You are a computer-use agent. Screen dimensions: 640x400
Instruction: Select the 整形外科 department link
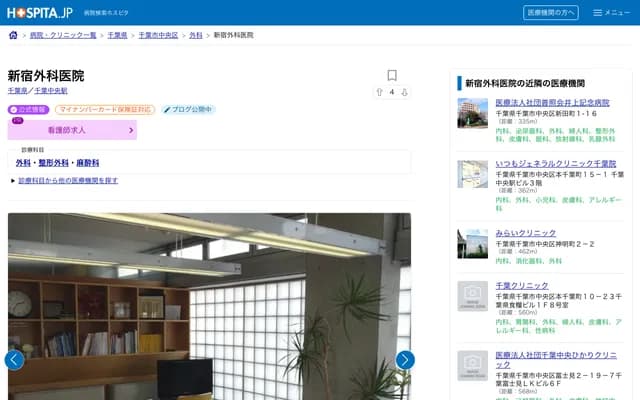coord(55,162)
